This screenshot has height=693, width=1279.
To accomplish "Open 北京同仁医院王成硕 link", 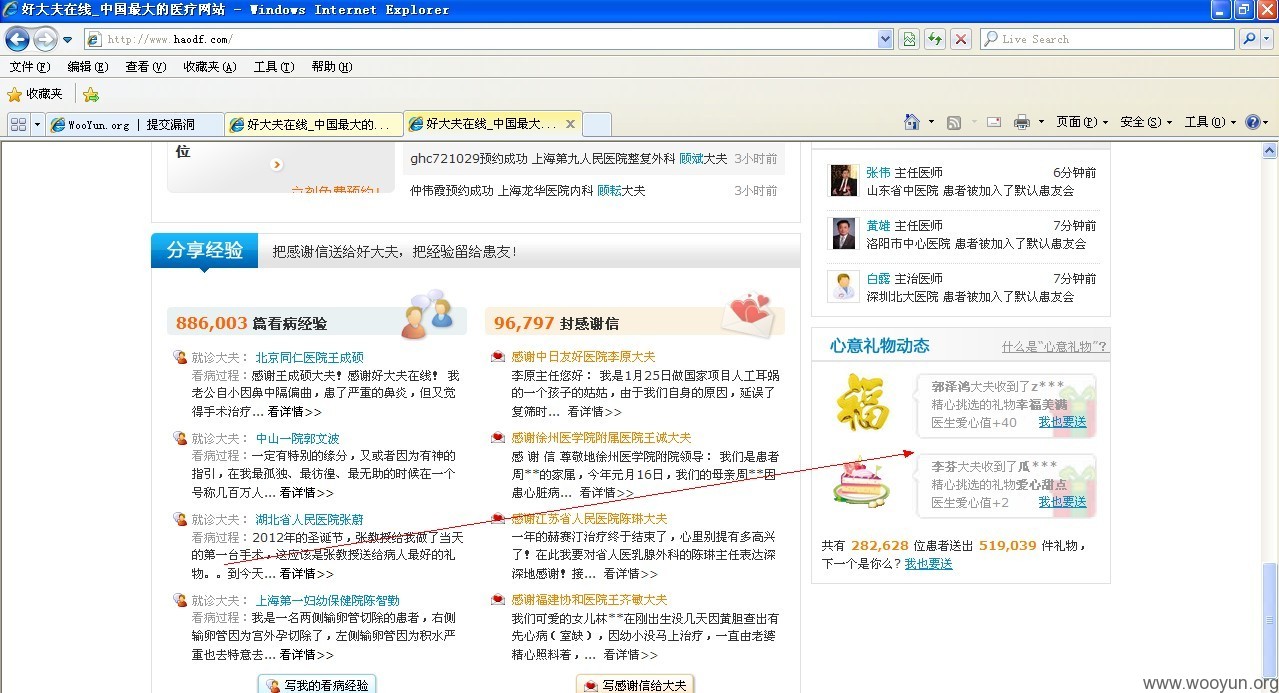I will (x=309, y=357).
